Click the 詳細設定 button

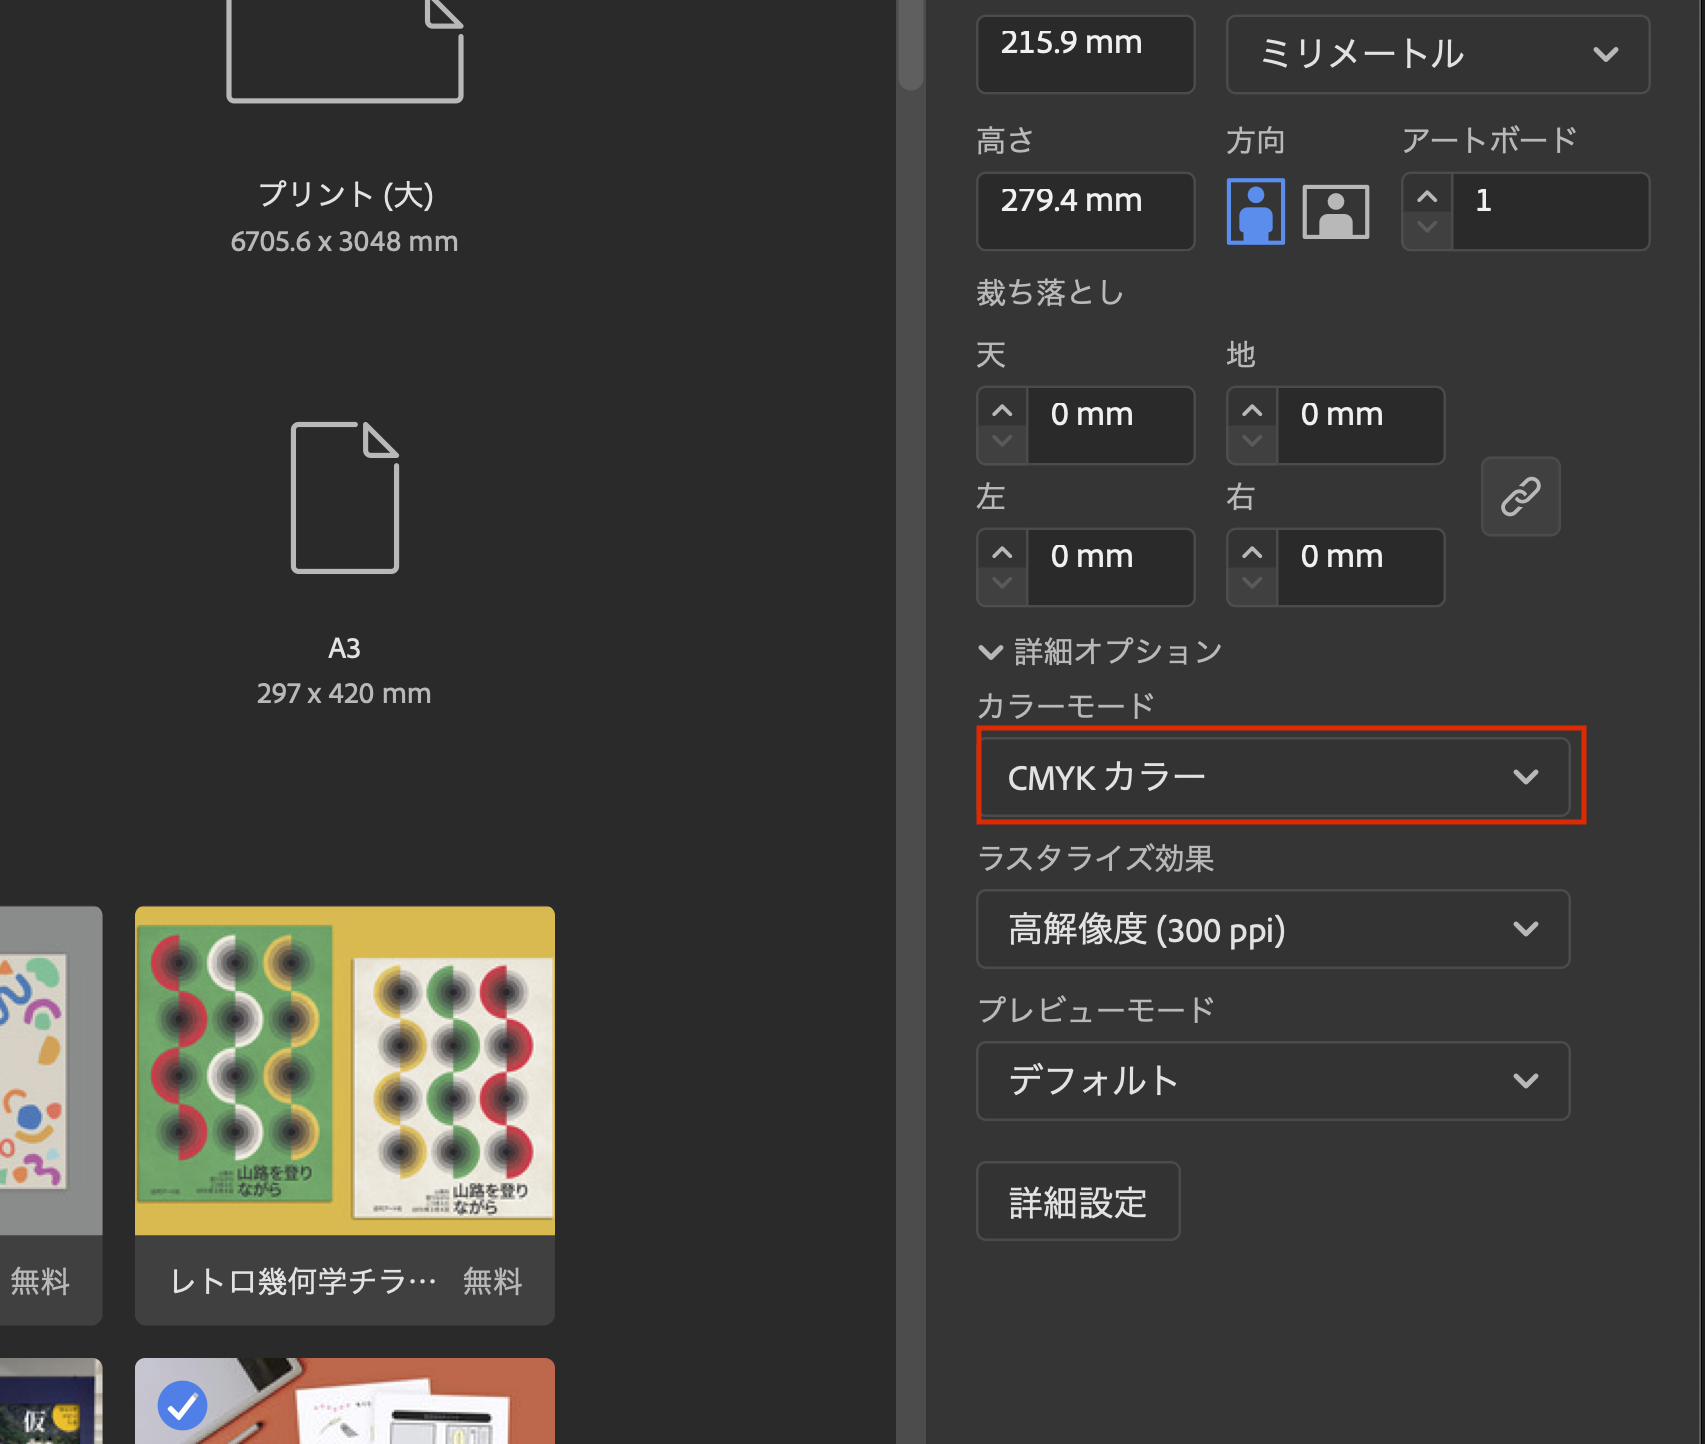pos(1078,1201)
